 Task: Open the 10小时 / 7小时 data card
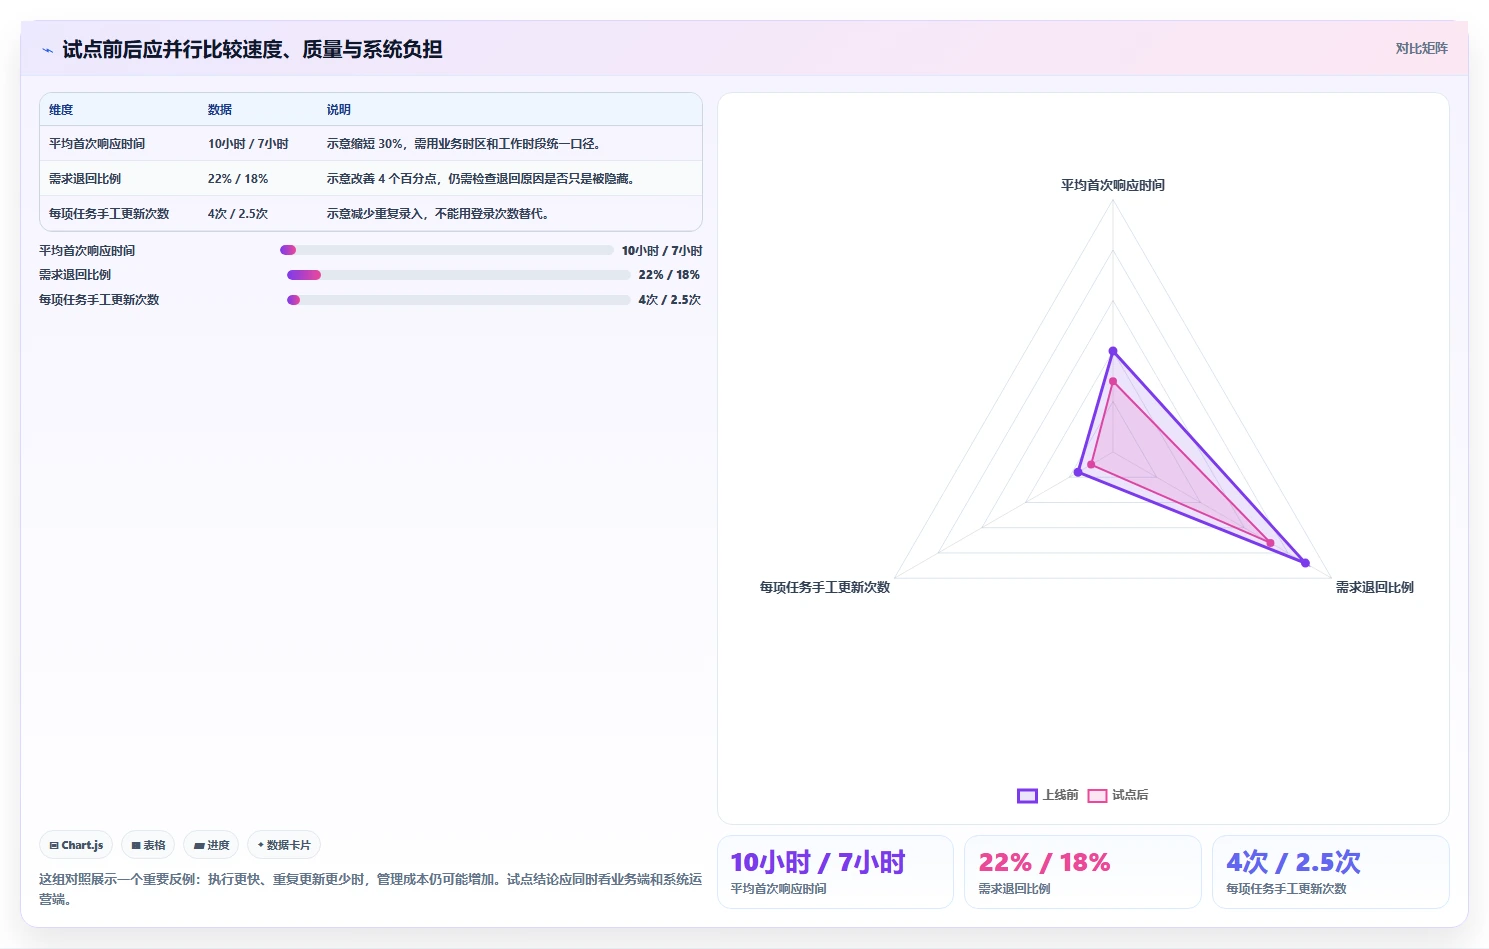[x=835, y=872]
